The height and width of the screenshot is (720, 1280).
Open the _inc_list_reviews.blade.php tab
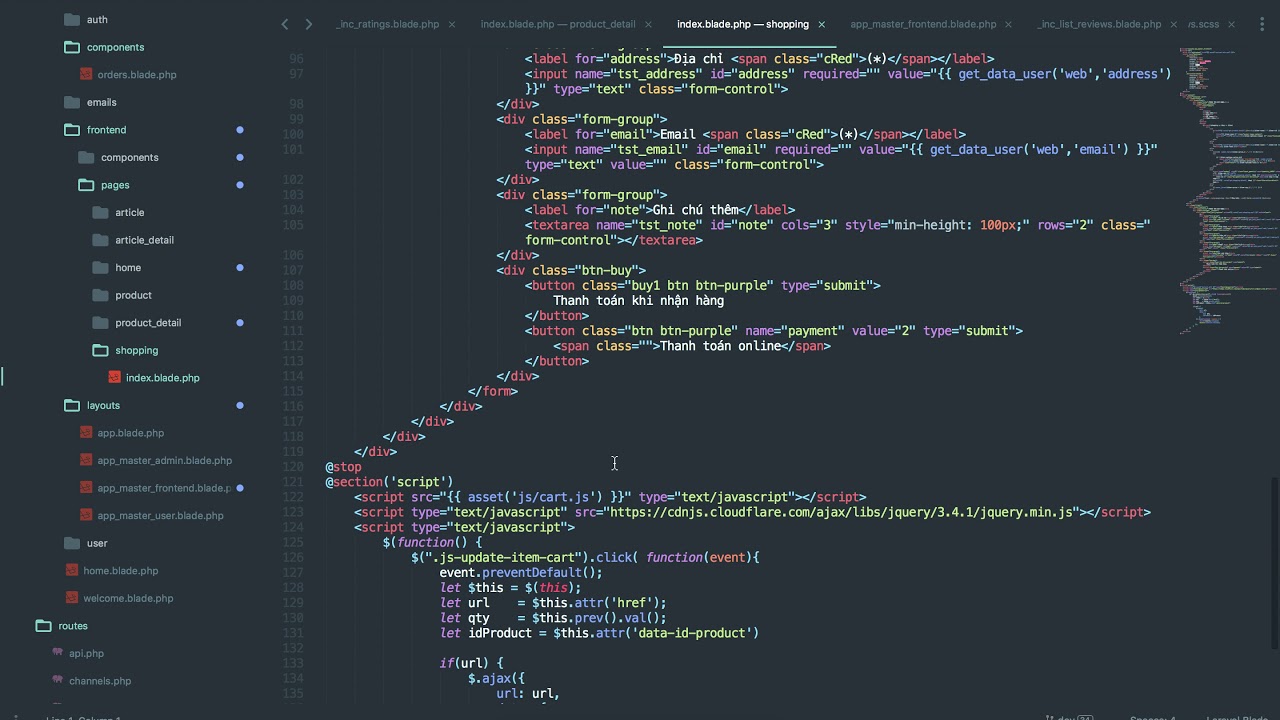(1099, 24)
